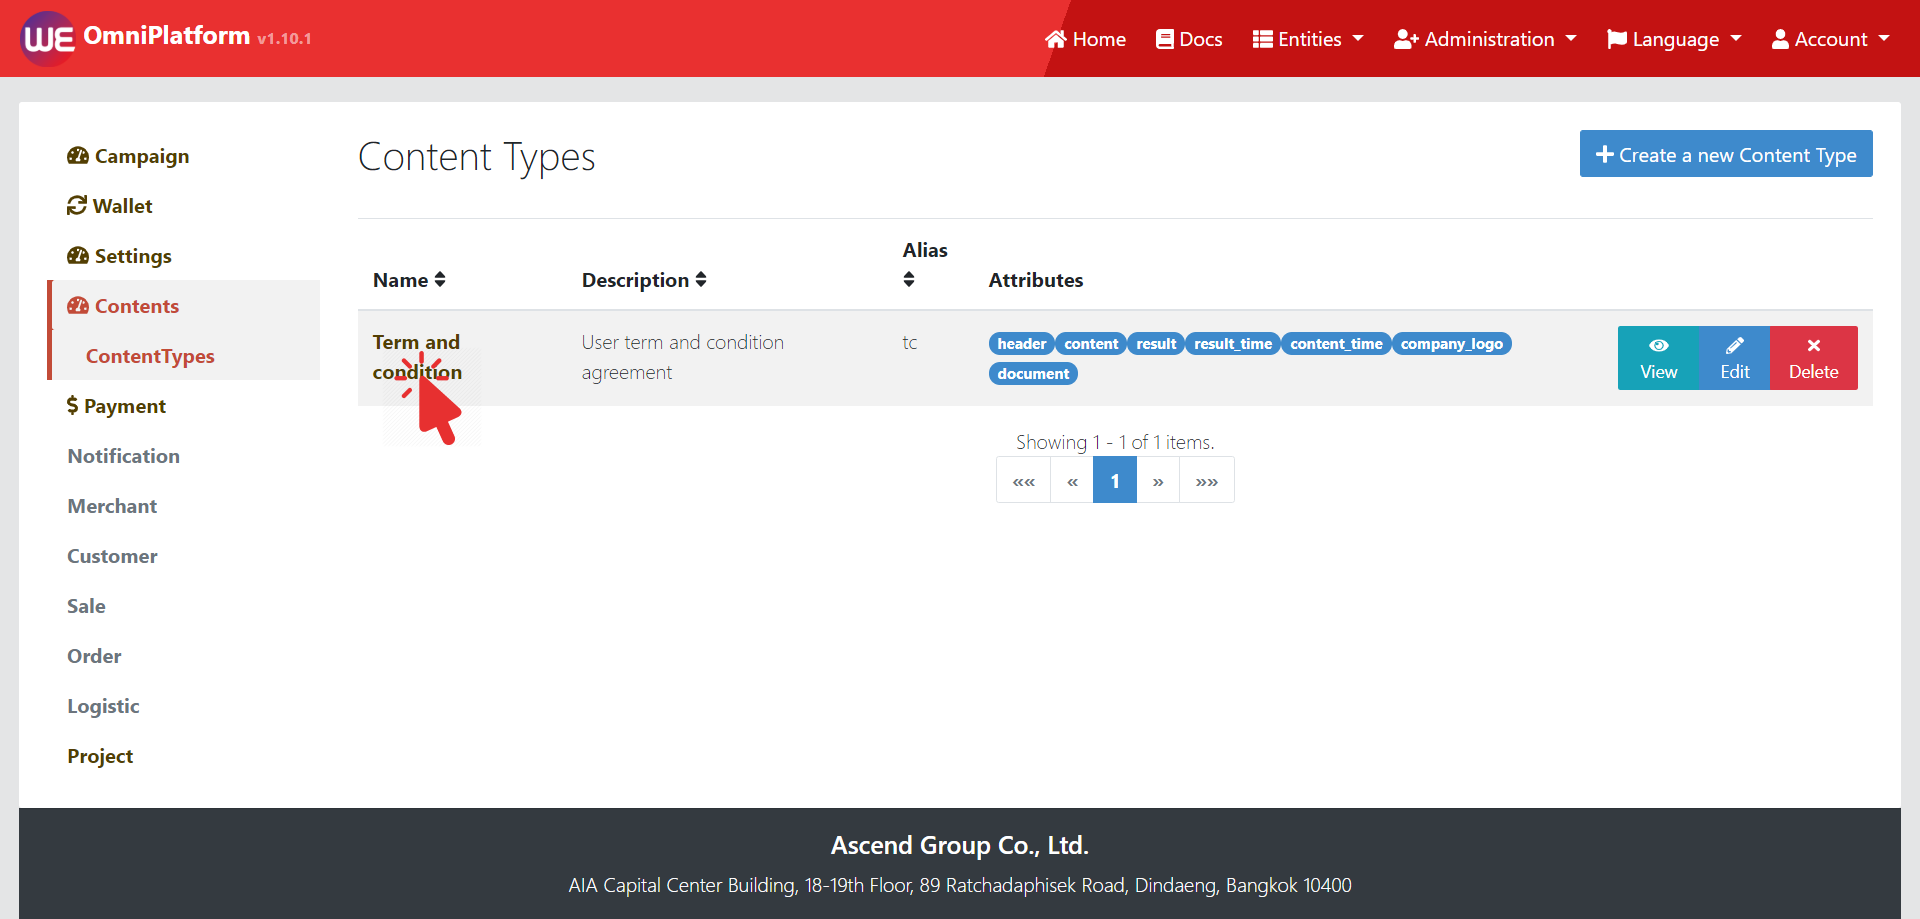The height and width of the screenshot is (919, 1920).
Task: Select ContentTypes in the sidebar
Action: pyautogui.click(x=150, y=356)
